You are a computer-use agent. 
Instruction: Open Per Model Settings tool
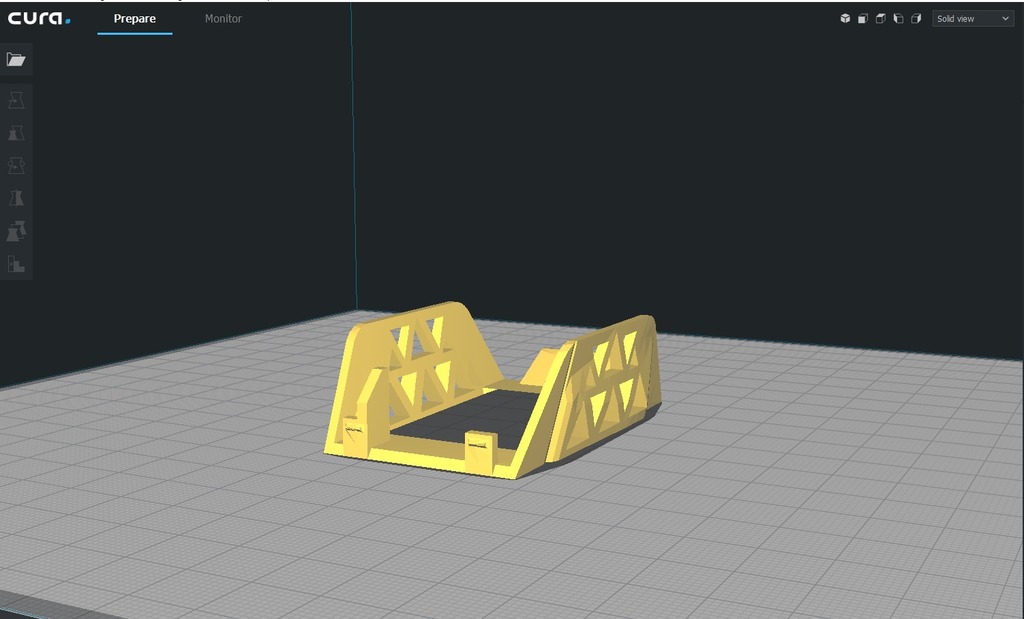click(x=16, y=231)
